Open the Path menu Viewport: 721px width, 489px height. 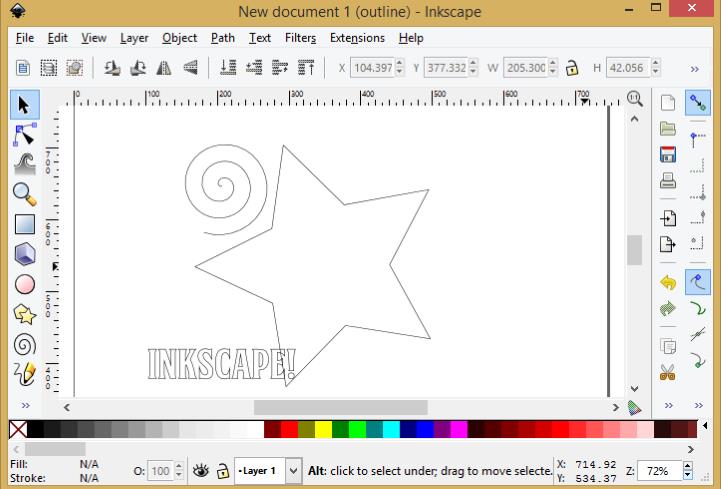pos(223,38)
